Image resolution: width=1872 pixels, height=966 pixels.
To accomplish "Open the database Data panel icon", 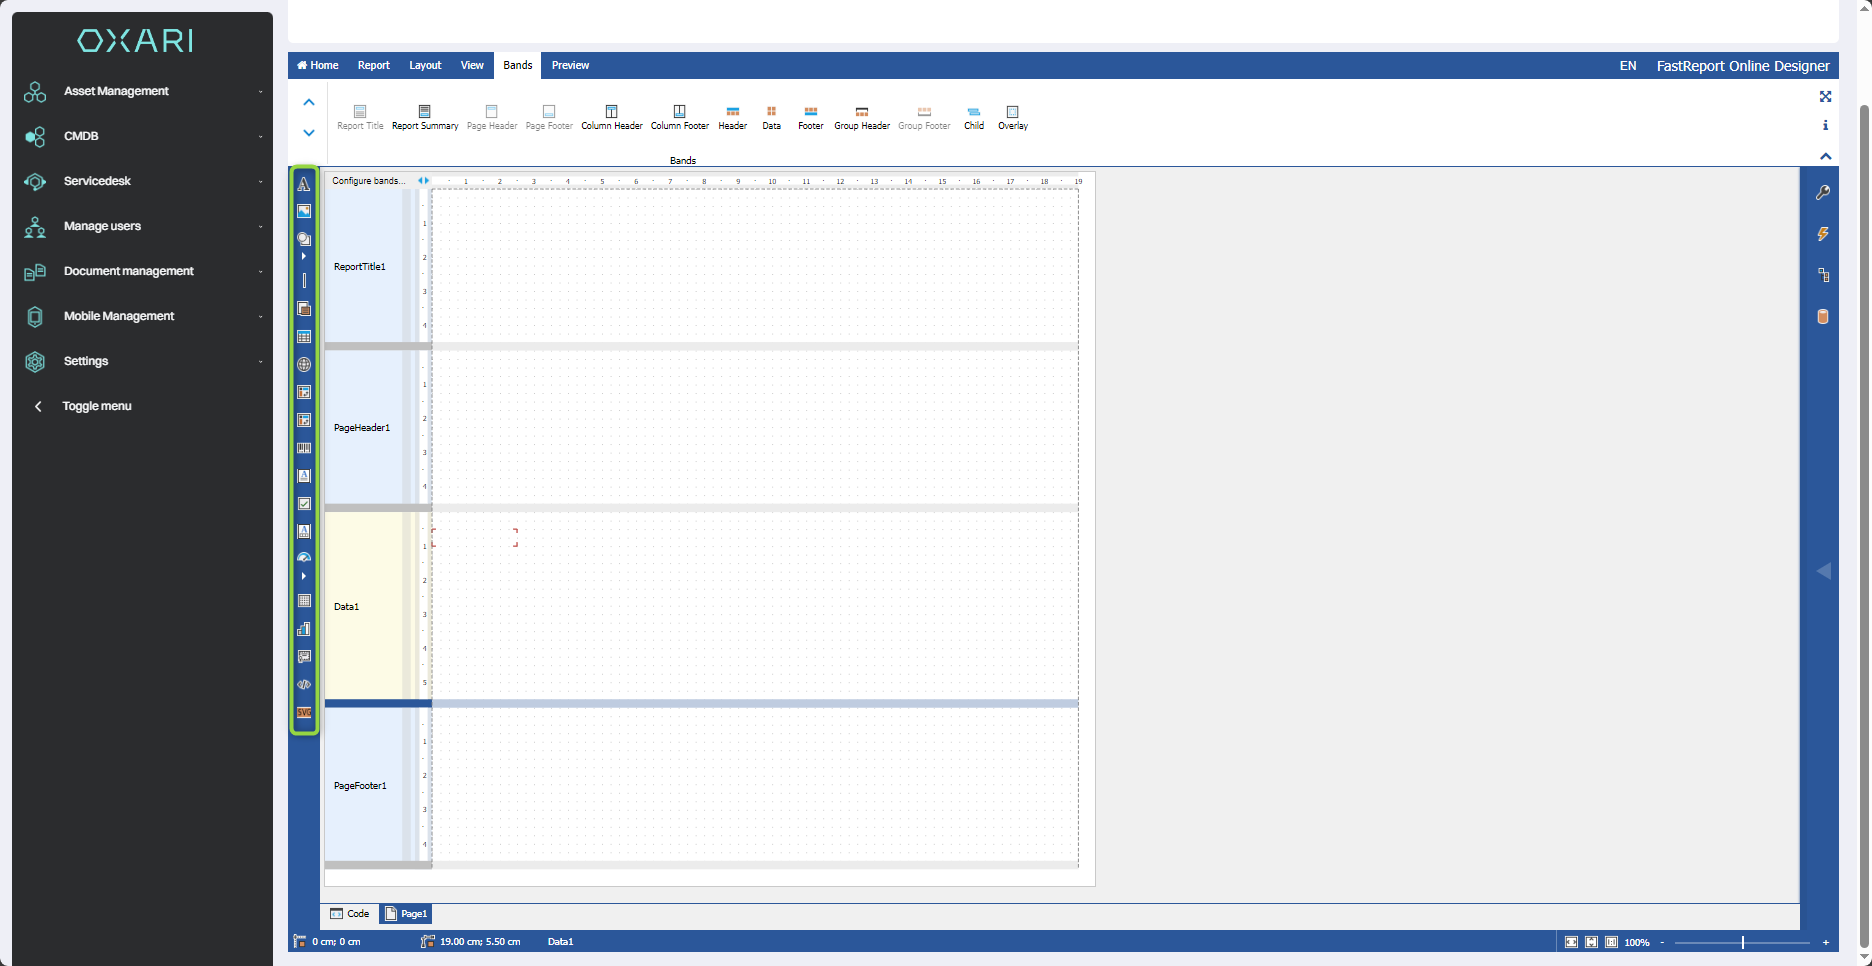I will (1823, 317).
